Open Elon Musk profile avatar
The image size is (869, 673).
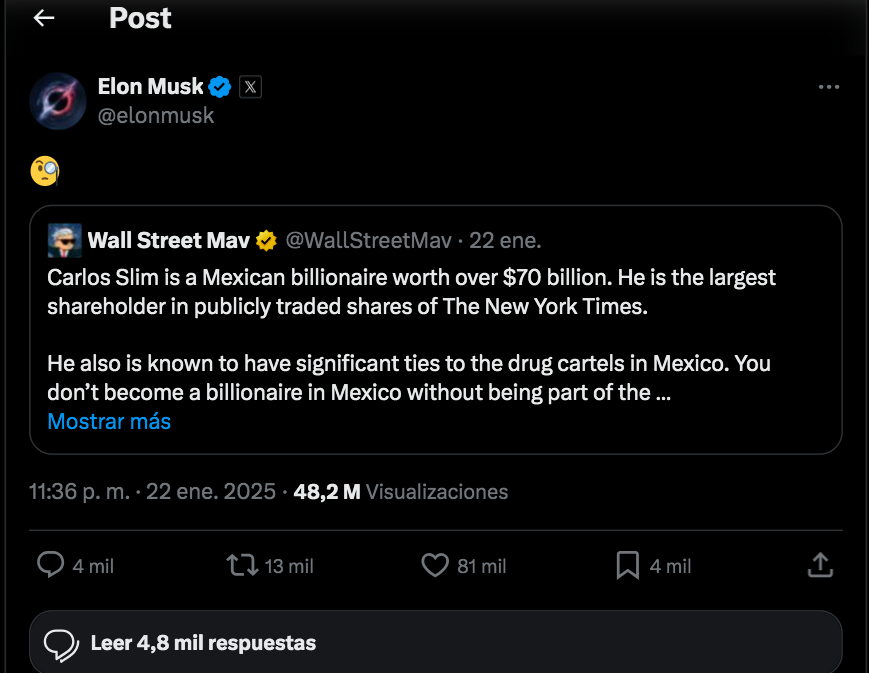click(x=57, y=101)
